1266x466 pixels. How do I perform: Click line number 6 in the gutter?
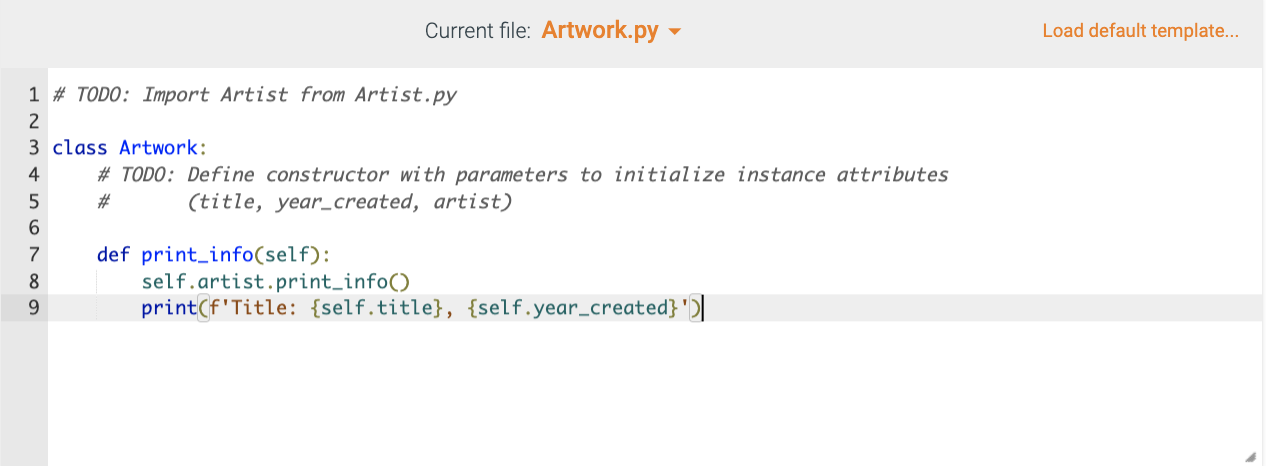[x=33, y=228]
